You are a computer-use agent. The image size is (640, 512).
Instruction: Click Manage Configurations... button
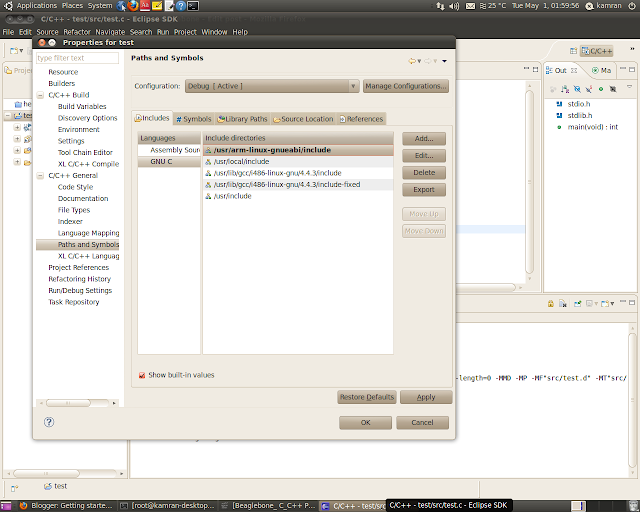click(x=406, y=86)
